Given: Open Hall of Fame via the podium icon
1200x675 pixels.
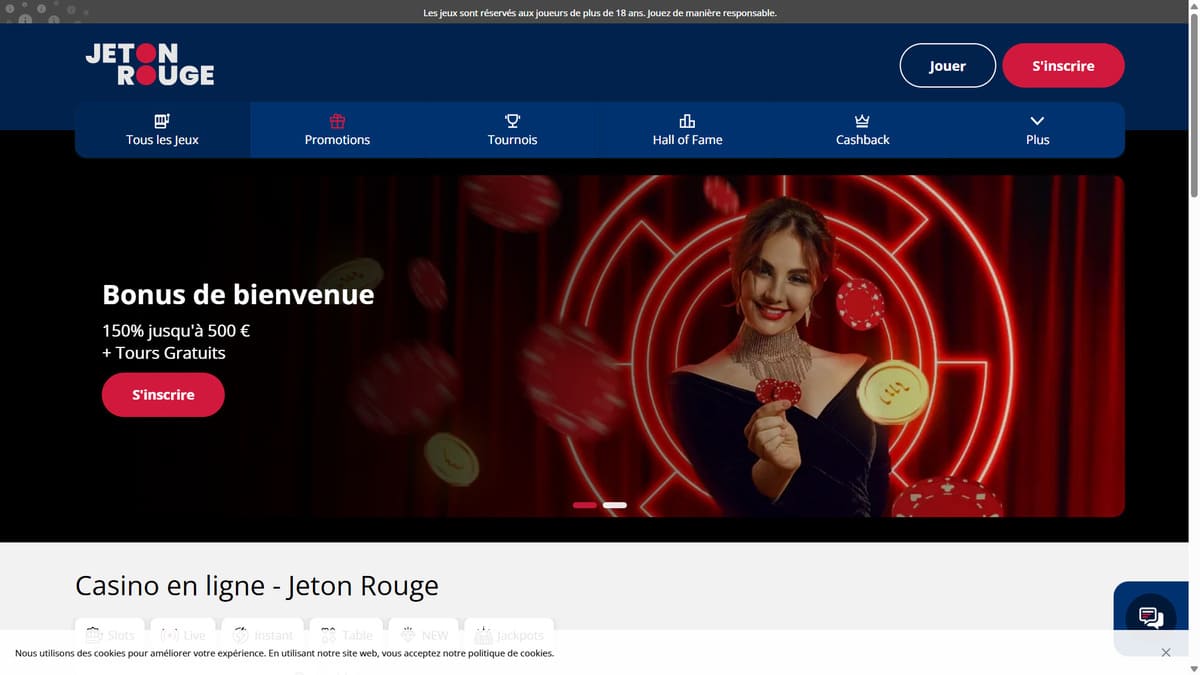Looking at the screenshot, I should [x=687, y=130].
